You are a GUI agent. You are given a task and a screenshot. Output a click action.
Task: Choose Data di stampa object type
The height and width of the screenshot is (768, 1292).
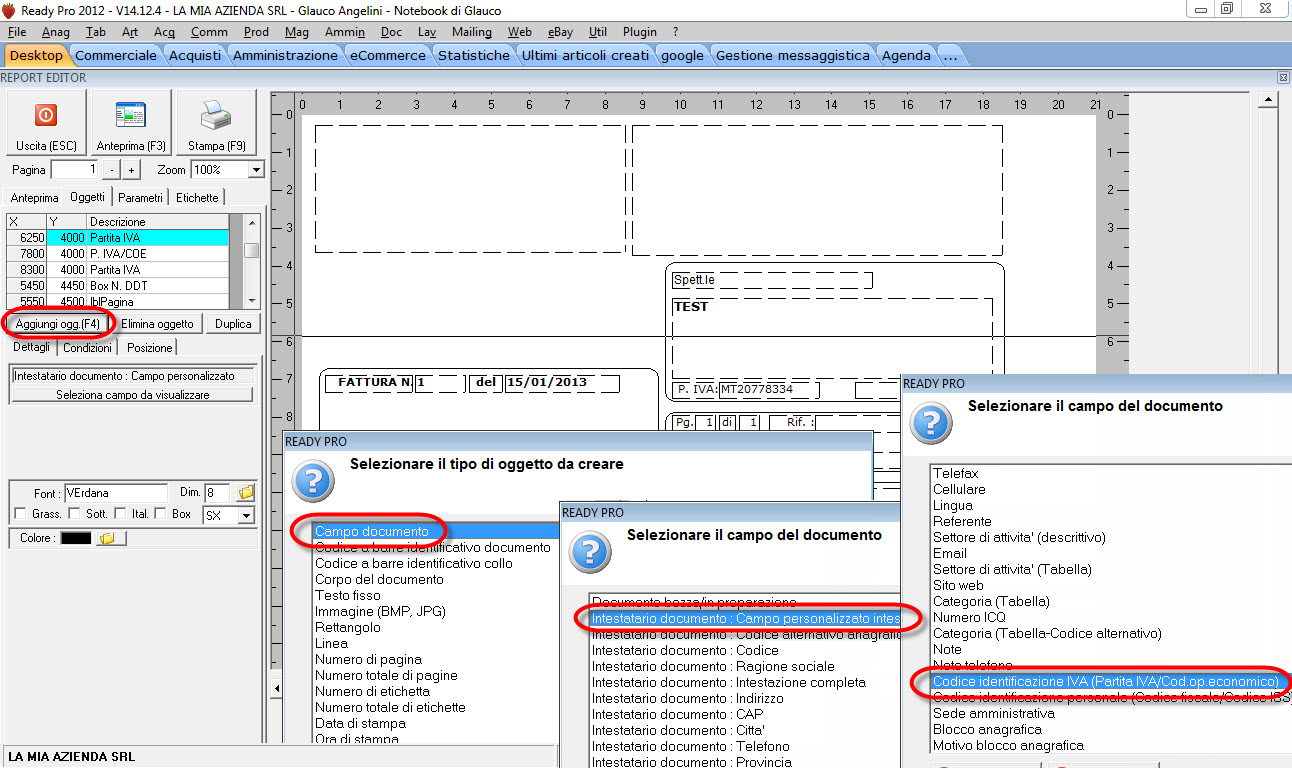coord(360,723)
